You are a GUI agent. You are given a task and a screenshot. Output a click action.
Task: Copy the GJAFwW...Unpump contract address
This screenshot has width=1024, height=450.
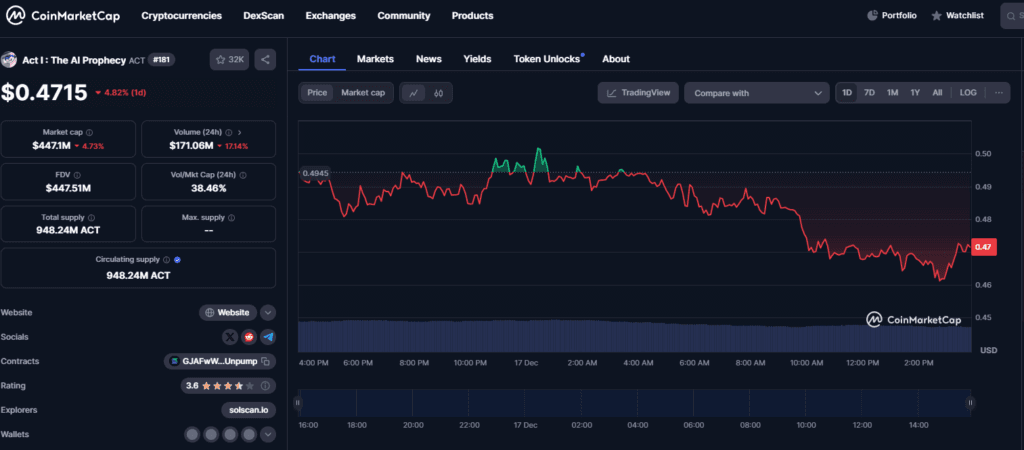265,361
